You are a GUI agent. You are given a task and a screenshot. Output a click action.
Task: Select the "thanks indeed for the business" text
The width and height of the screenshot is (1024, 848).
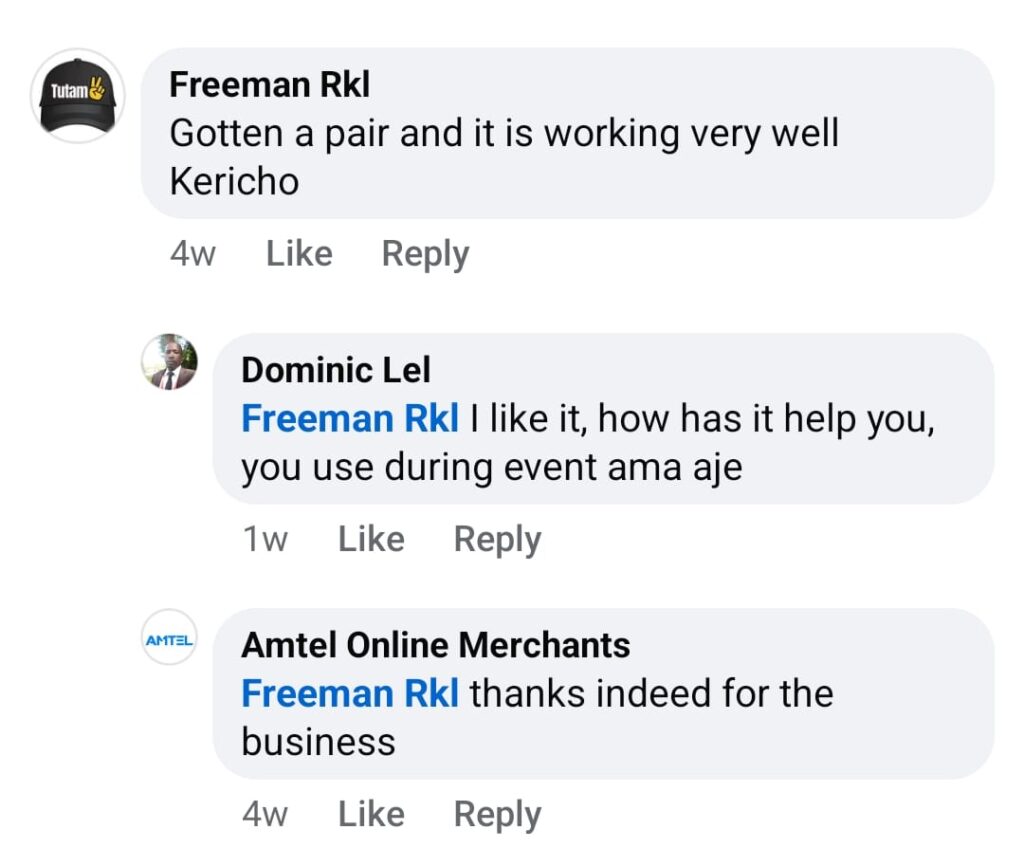(650, 694)
